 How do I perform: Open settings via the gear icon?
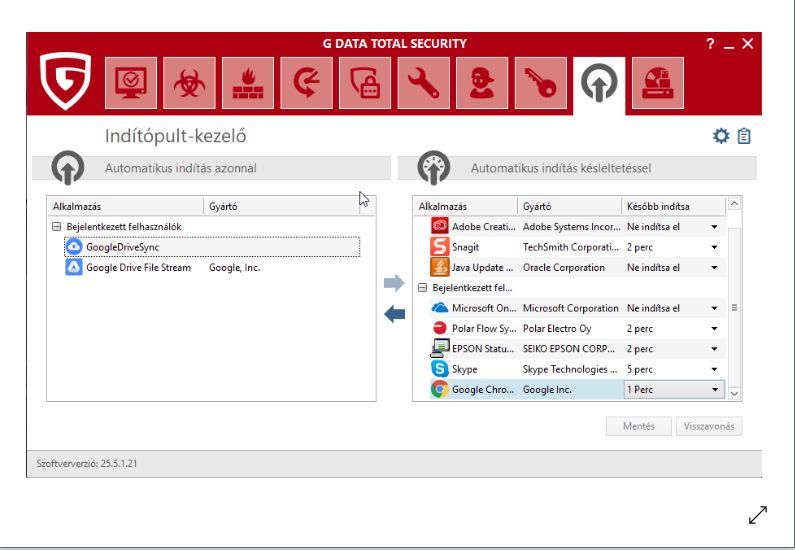pos(721,136)
